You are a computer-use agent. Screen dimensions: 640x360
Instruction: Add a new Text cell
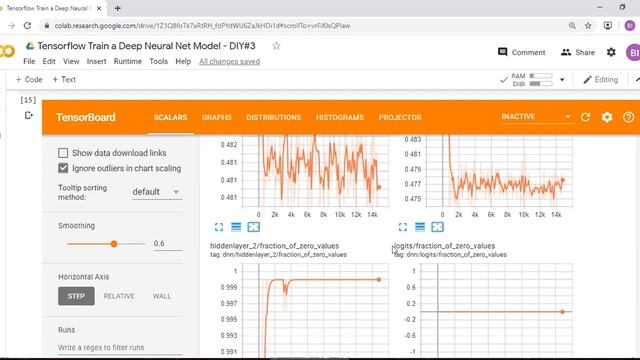pyautogui.click(x=64, y=80)
